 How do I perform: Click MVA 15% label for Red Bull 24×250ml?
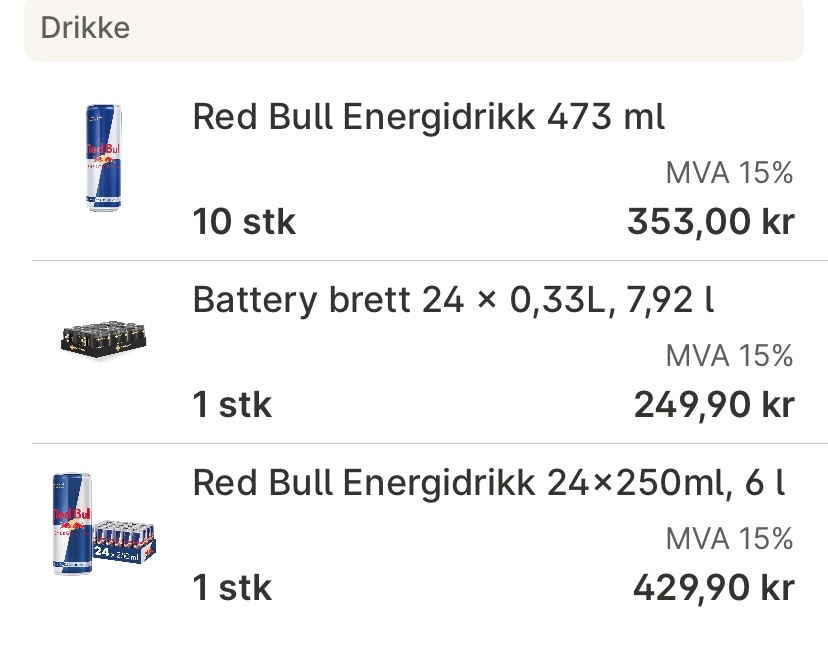[x=729, y=539]
